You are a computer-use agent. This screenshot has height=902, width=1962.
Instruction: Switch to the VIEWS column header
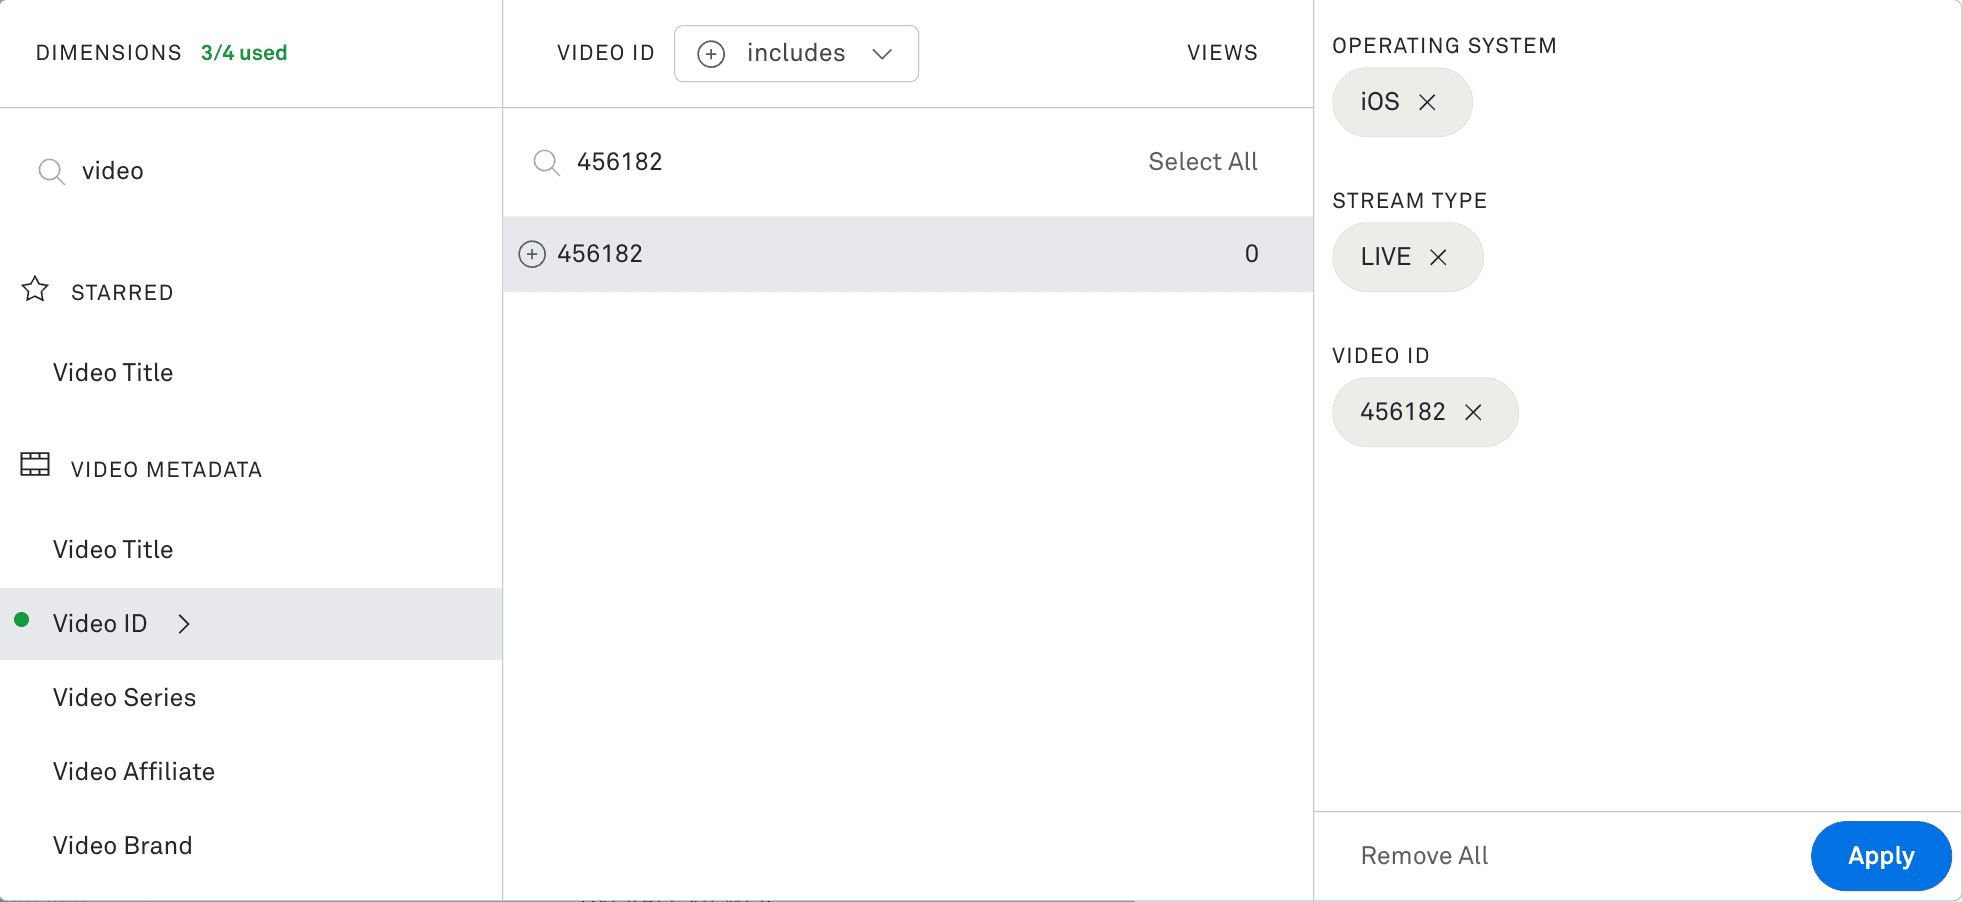point(1222,53)
